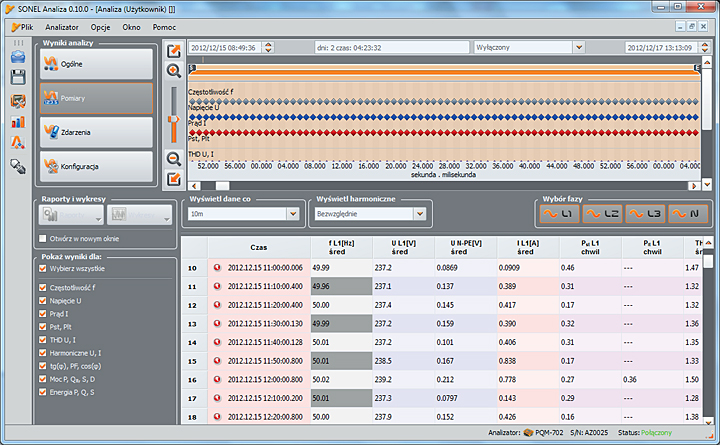Click the start date field 2012/12/15 08:49:36

(229, 47)
